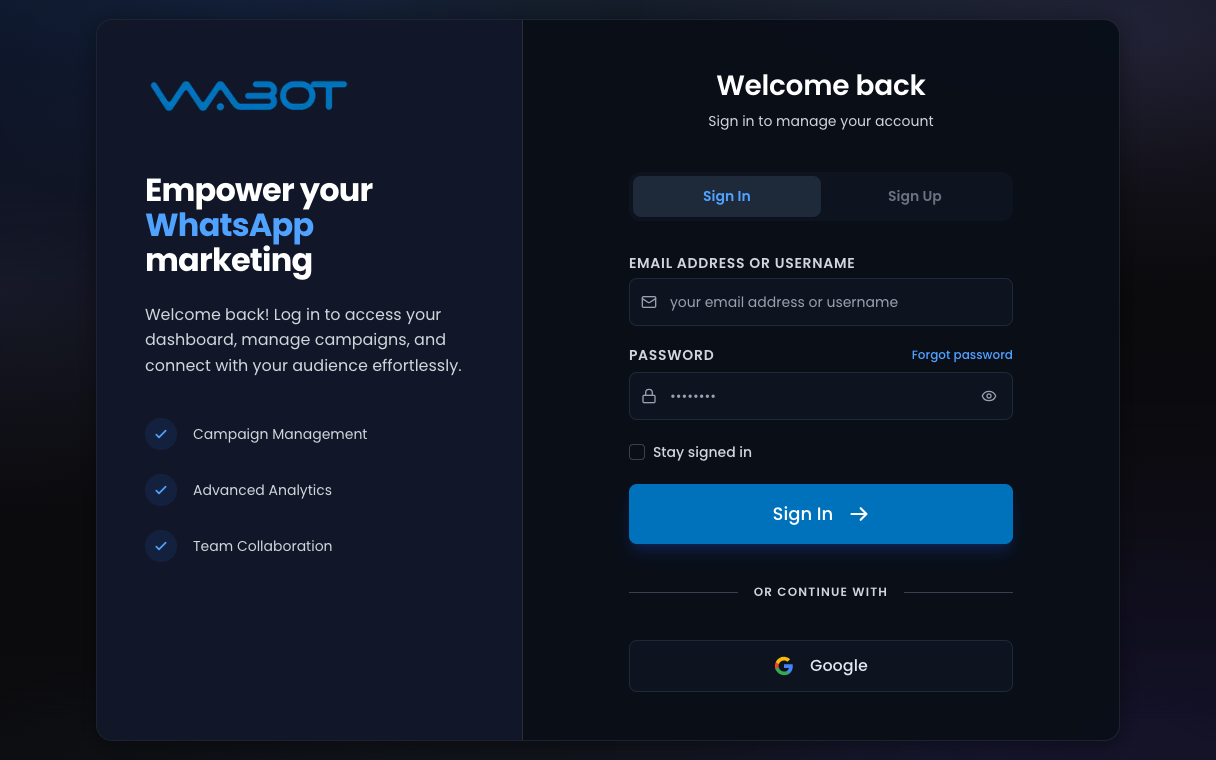Switch to the Sign Up tab
Screen dimensions: 1216x760
coord(915,196)
